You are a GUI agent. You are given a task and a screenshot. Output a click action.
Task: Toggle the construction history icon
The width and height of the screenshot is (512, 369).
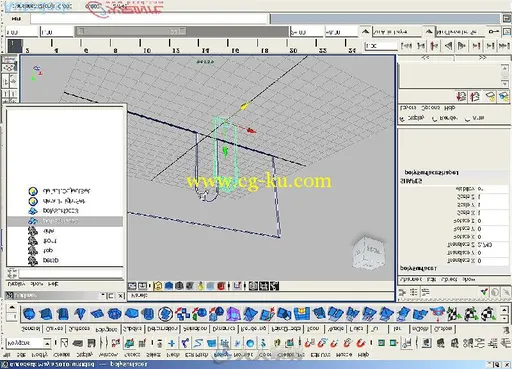coord(407,343)
